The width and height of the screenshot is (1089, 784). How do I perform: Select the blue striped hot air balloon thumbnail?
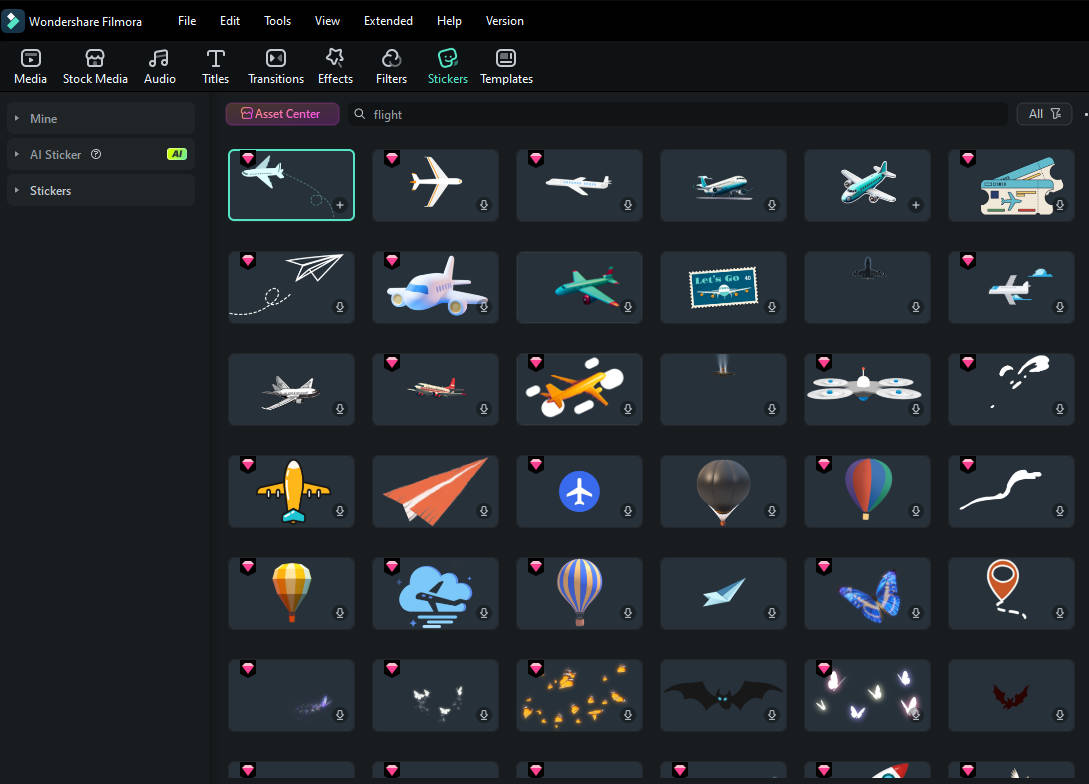click(x=579, y=593)
